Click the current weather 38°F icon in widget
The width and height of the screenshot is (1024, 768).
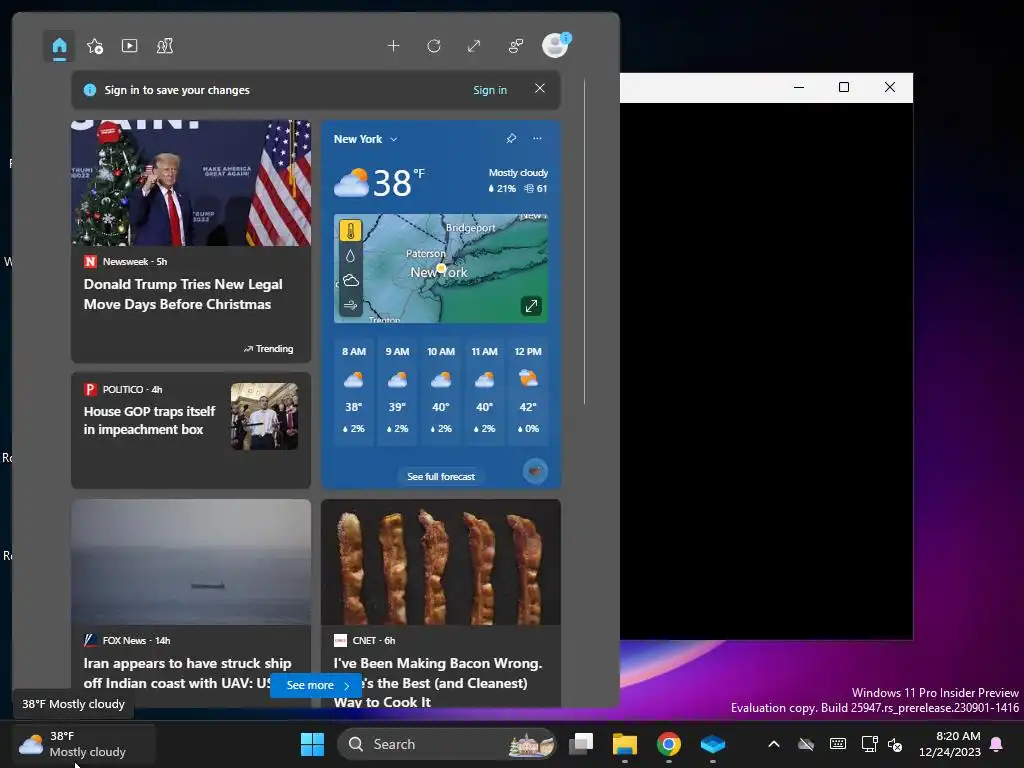(x=351, y=183)
